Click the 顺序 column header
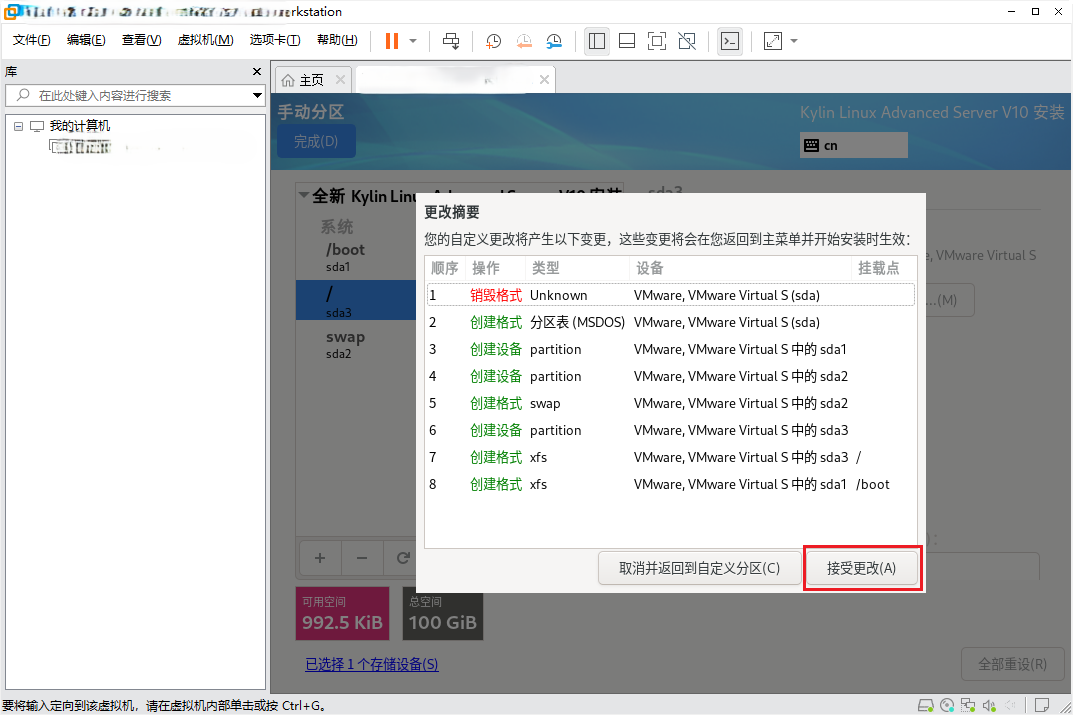 coord(445,268)
